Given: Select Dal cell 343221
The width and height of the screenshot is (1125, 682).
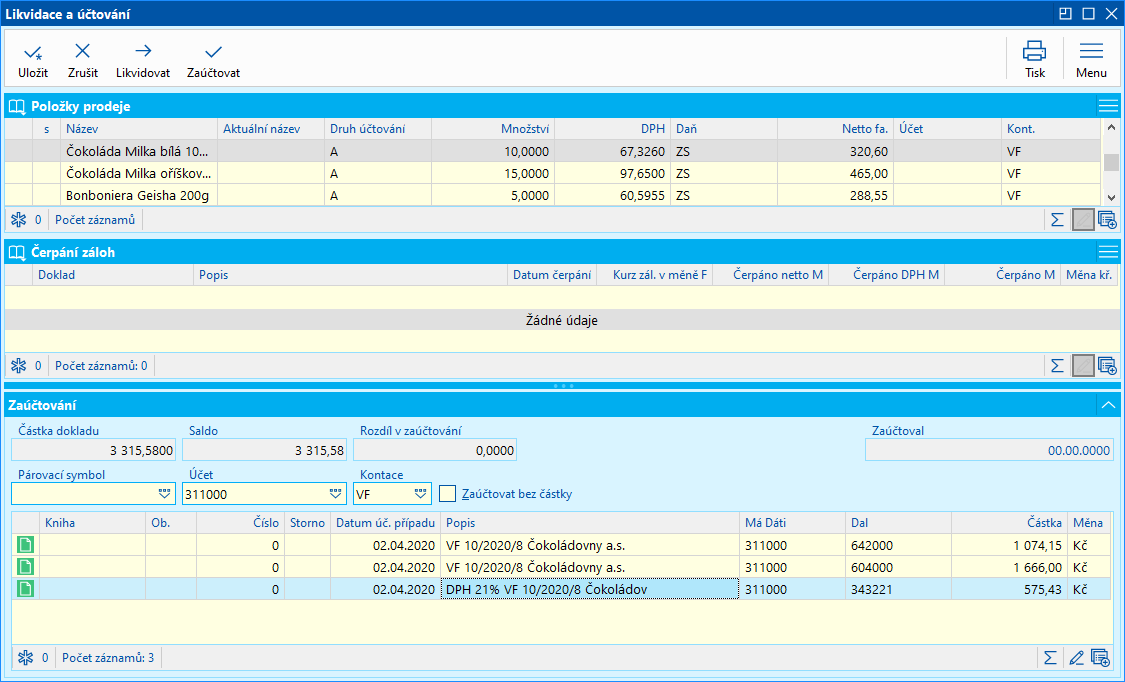Looking at the screenshot, I should click(x=898, y=589).
